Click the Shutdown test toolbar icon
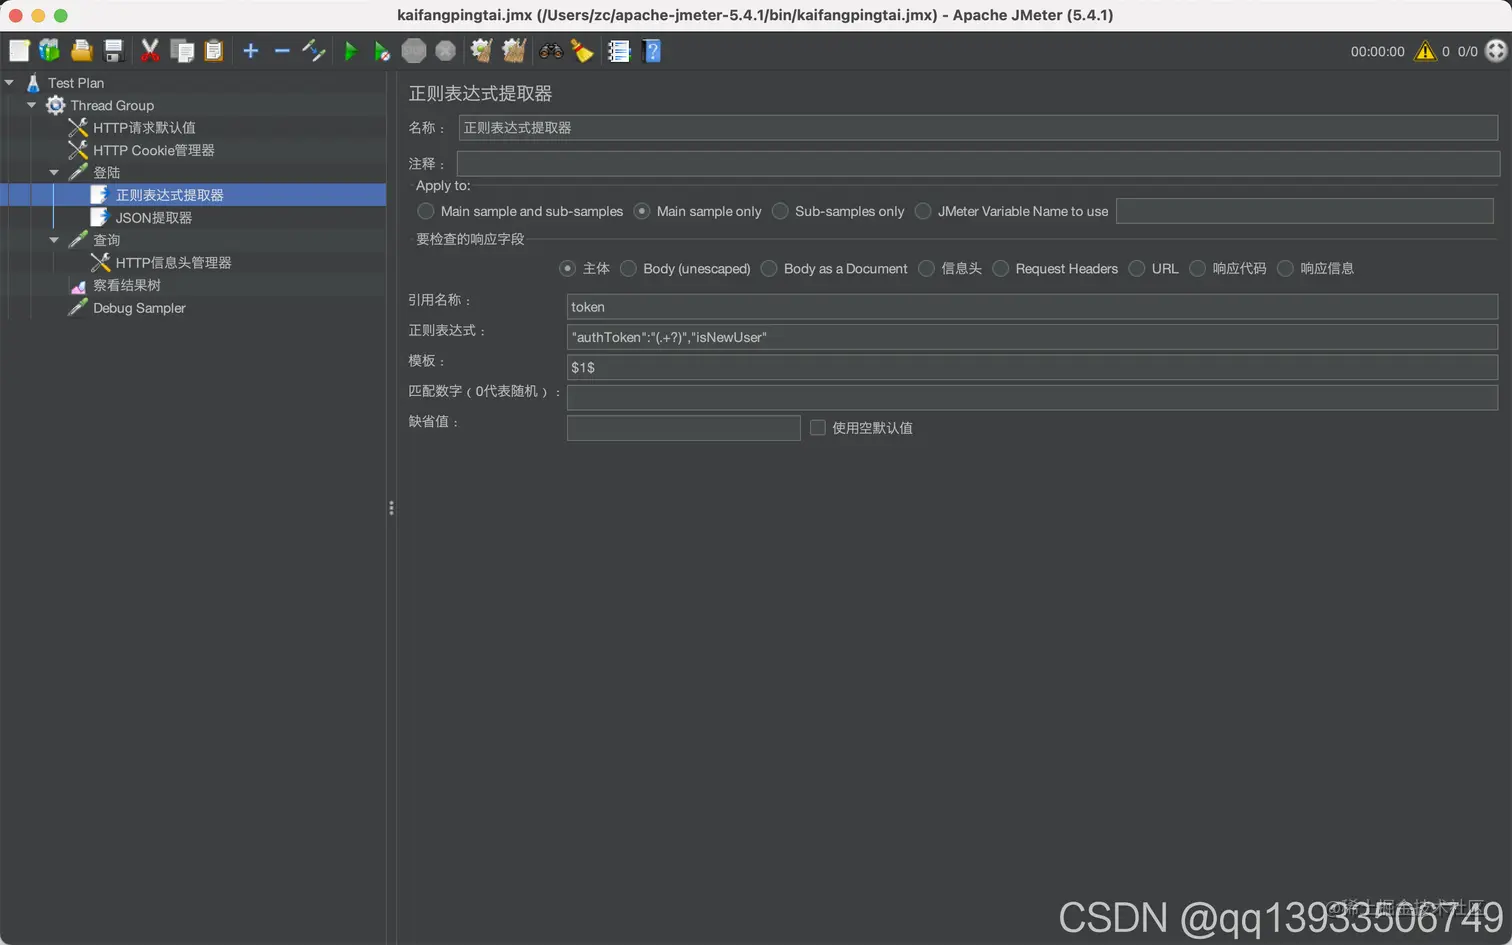Viewport: 1512px width, 945px height. click(446, 50)
